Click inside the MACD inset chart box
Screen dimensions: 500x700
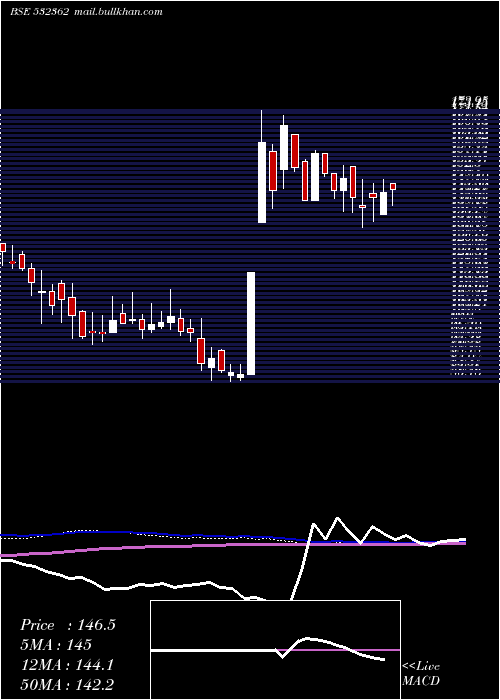(x=275, y=650)
